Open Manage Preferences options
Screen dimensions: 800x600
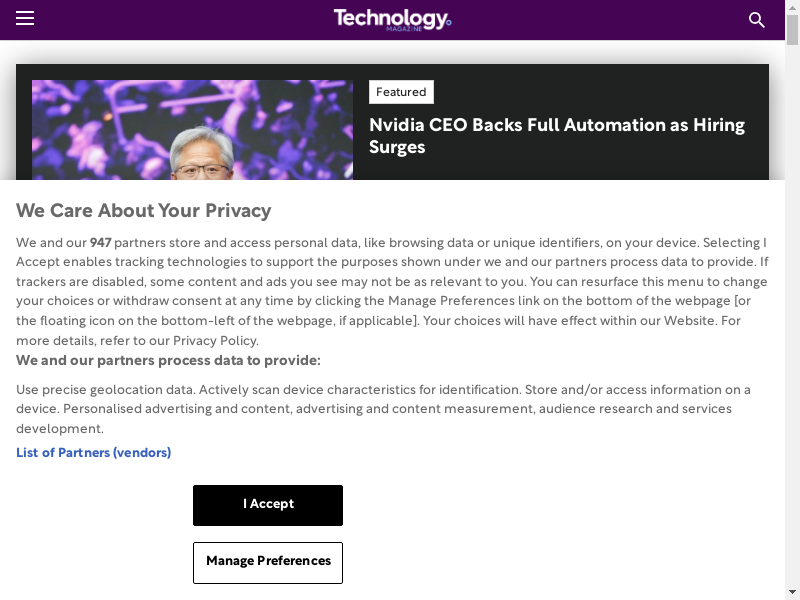coord(268,562)
